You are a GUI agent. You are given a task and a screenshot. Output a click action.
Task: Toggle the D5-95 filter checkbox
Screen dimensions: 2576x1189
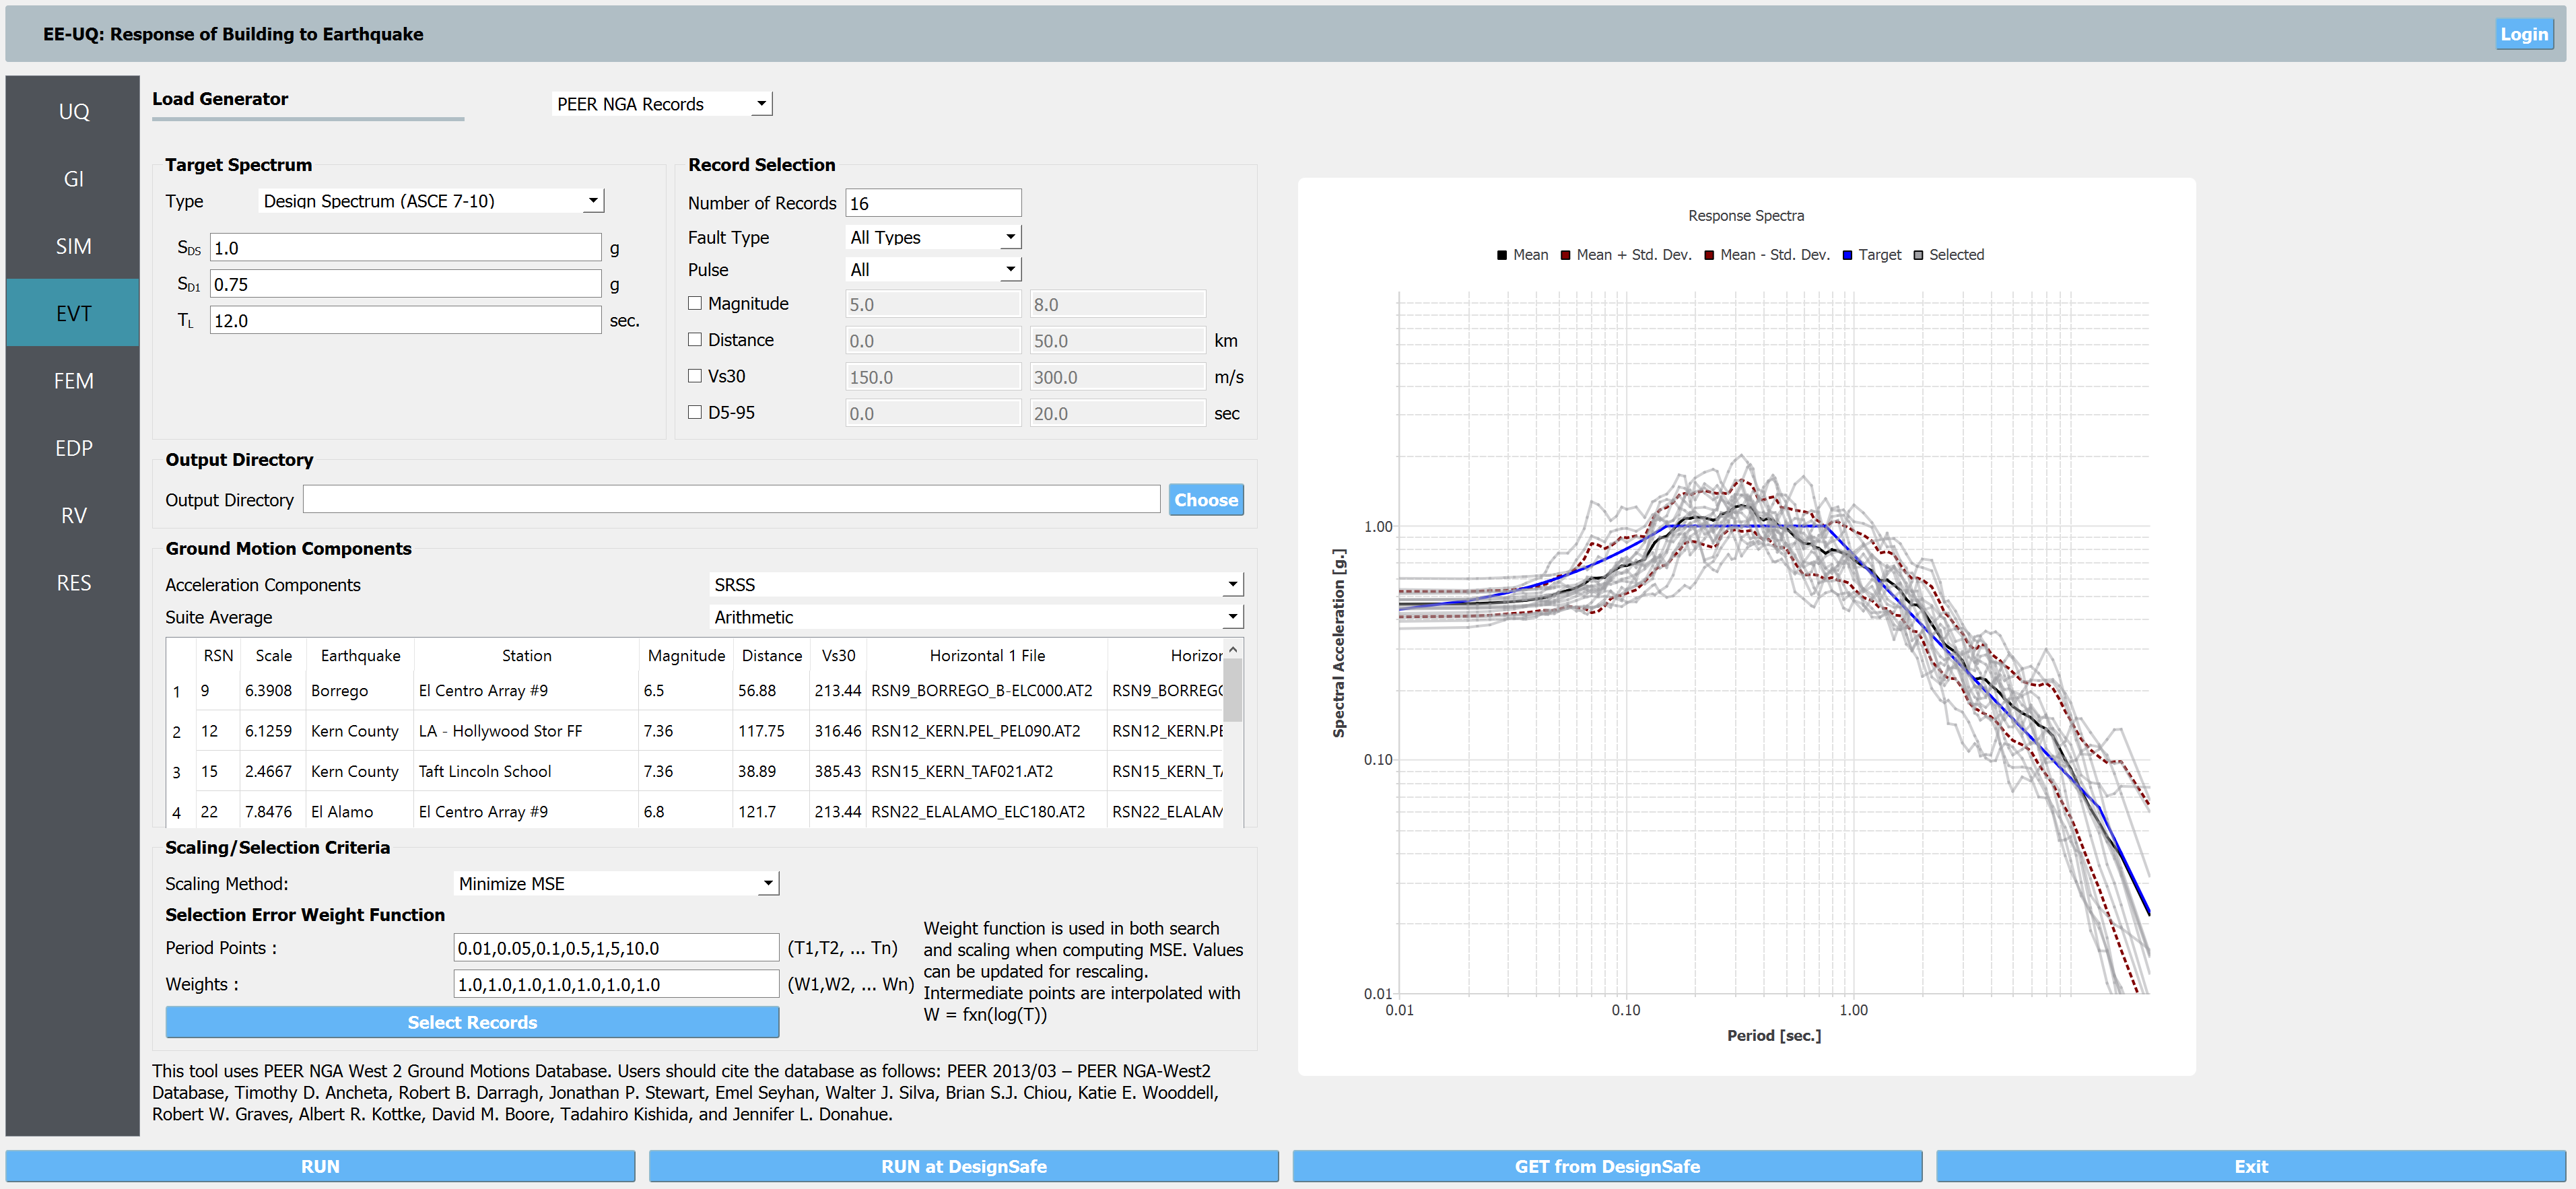click(x=695, y=412)
